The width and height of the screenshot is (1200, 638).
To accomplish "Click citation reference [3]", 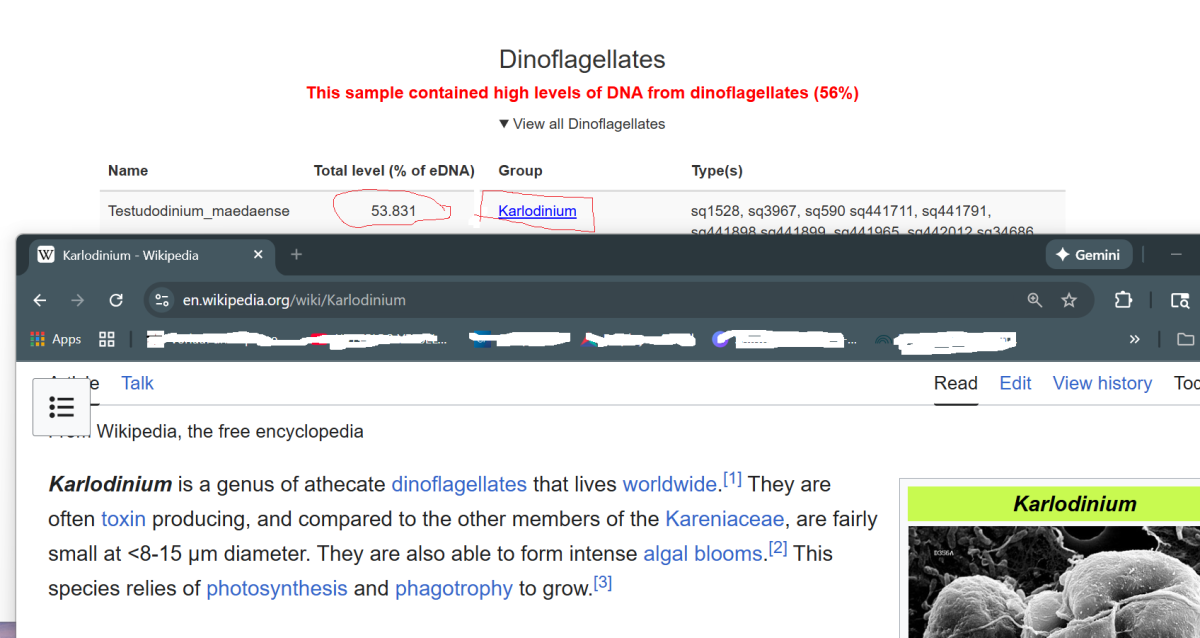I will click(x=603, y=582).
